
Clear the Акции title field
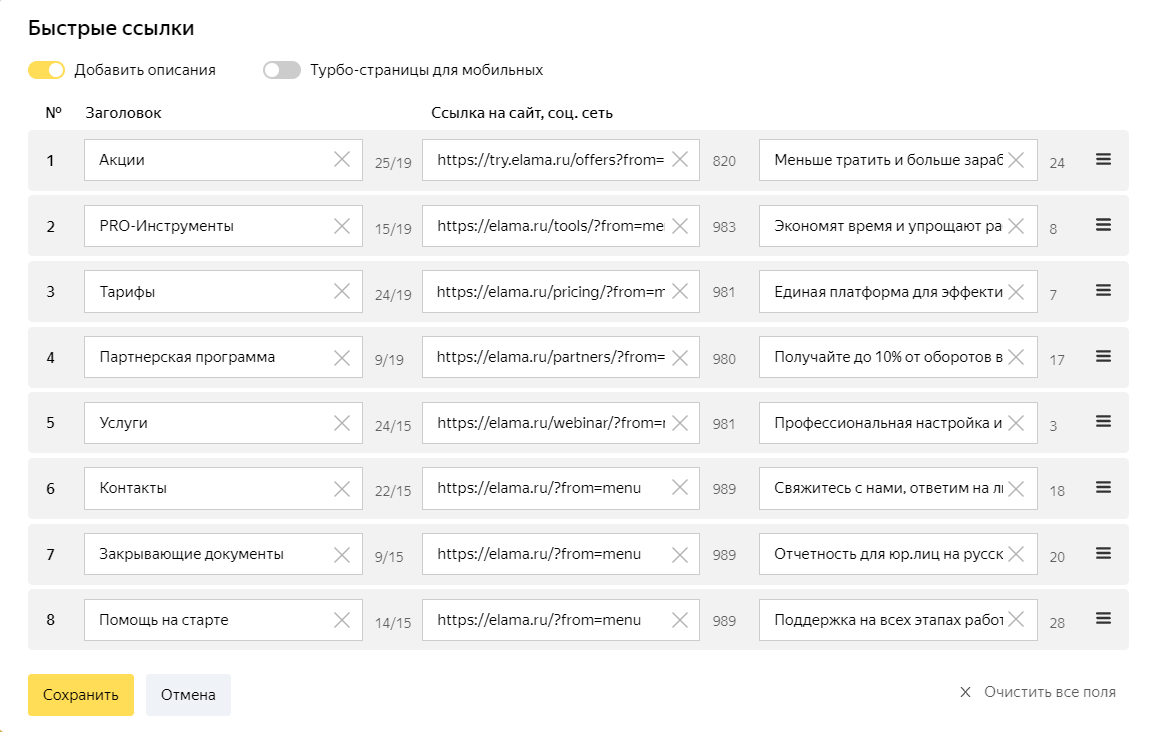(341, 160)
